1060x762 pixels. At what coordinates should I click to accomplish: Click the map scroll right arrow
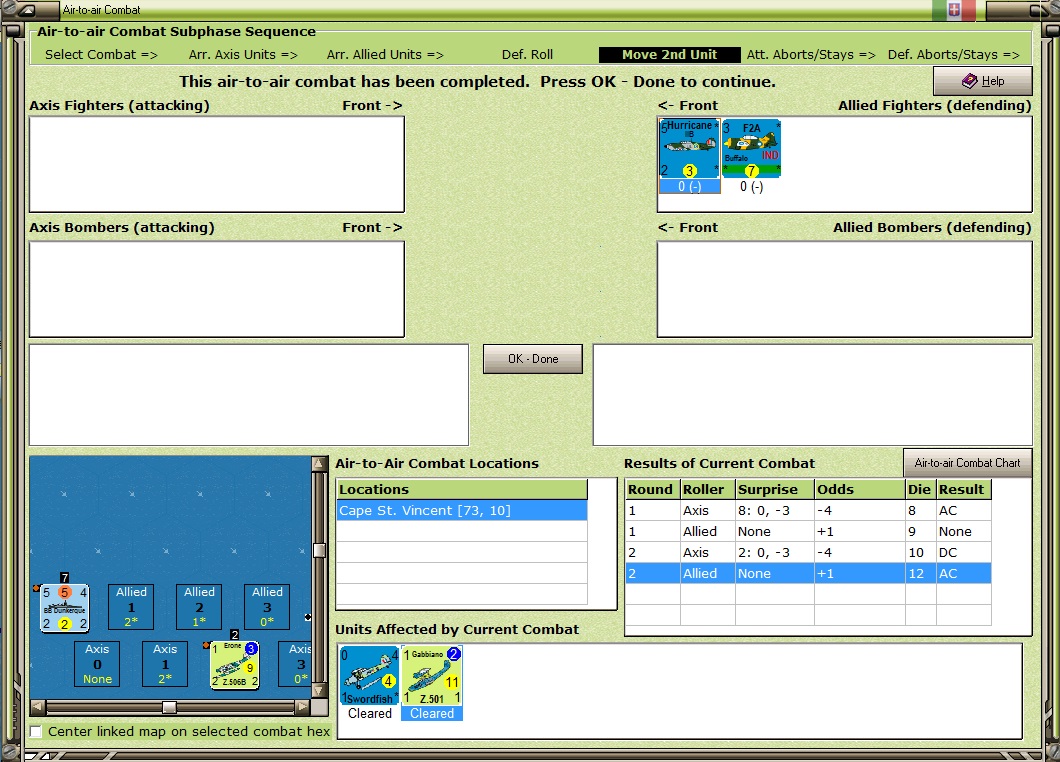(302, 707)
